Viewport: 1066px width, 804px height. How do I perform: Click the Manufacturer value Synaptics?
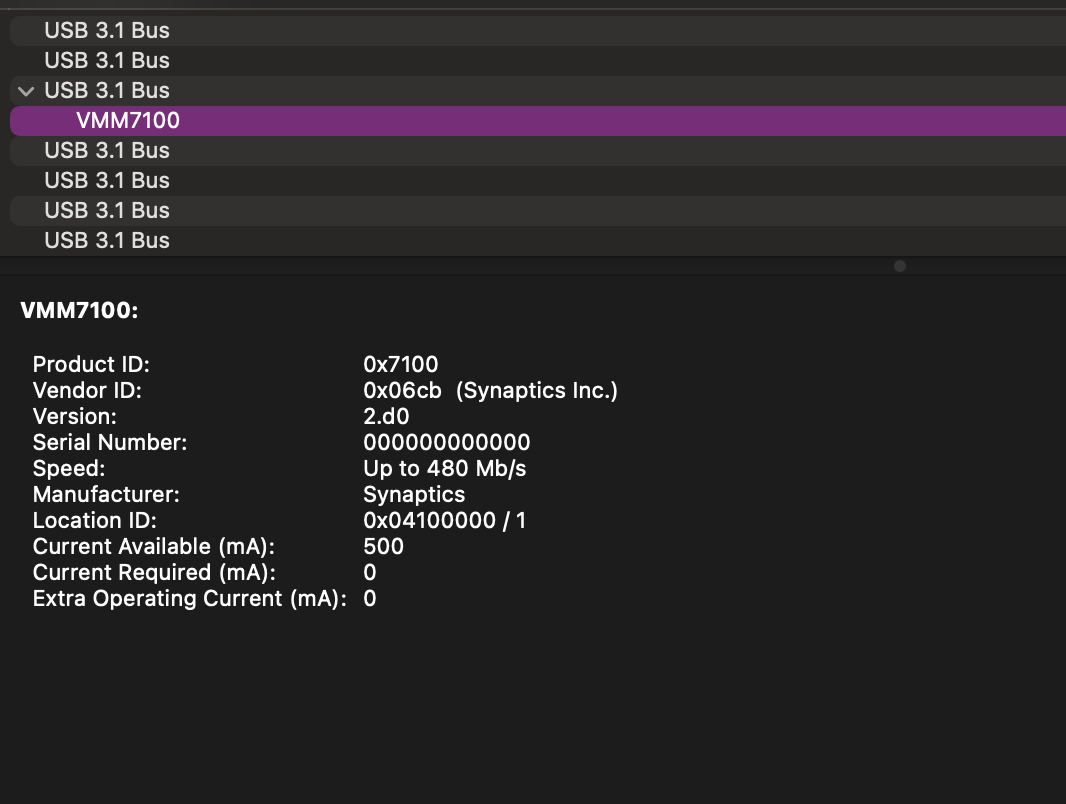pyautogui.click(x=414, y=495)
